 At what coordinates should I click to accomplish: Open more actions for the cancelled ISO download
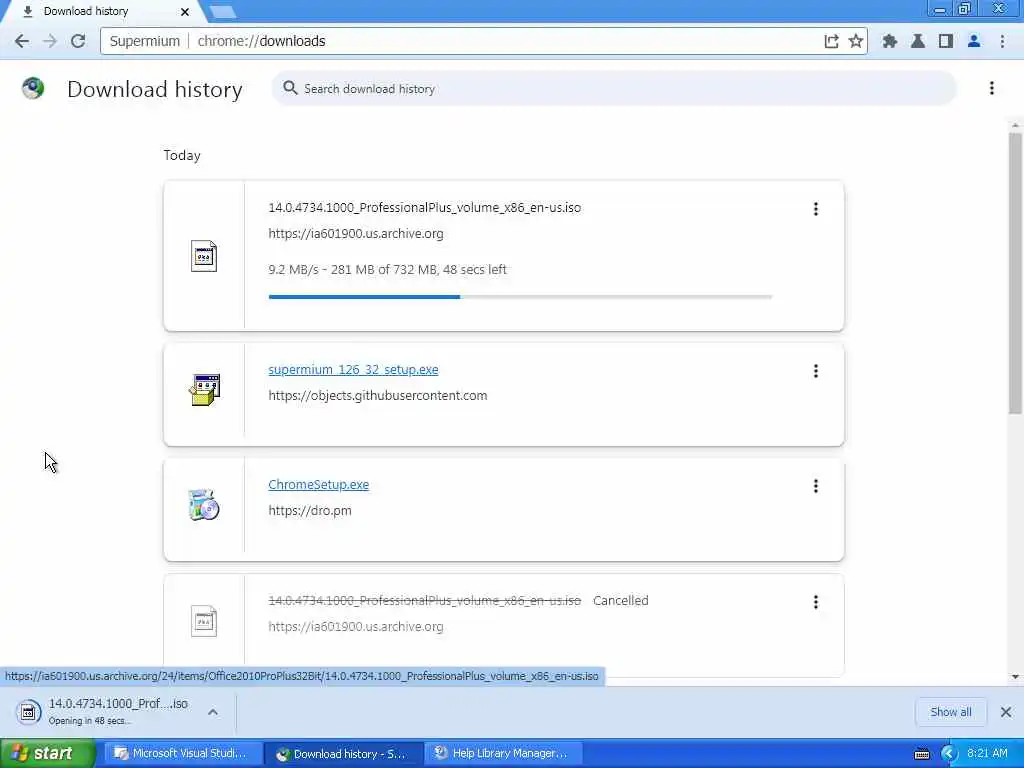(816, 602)
